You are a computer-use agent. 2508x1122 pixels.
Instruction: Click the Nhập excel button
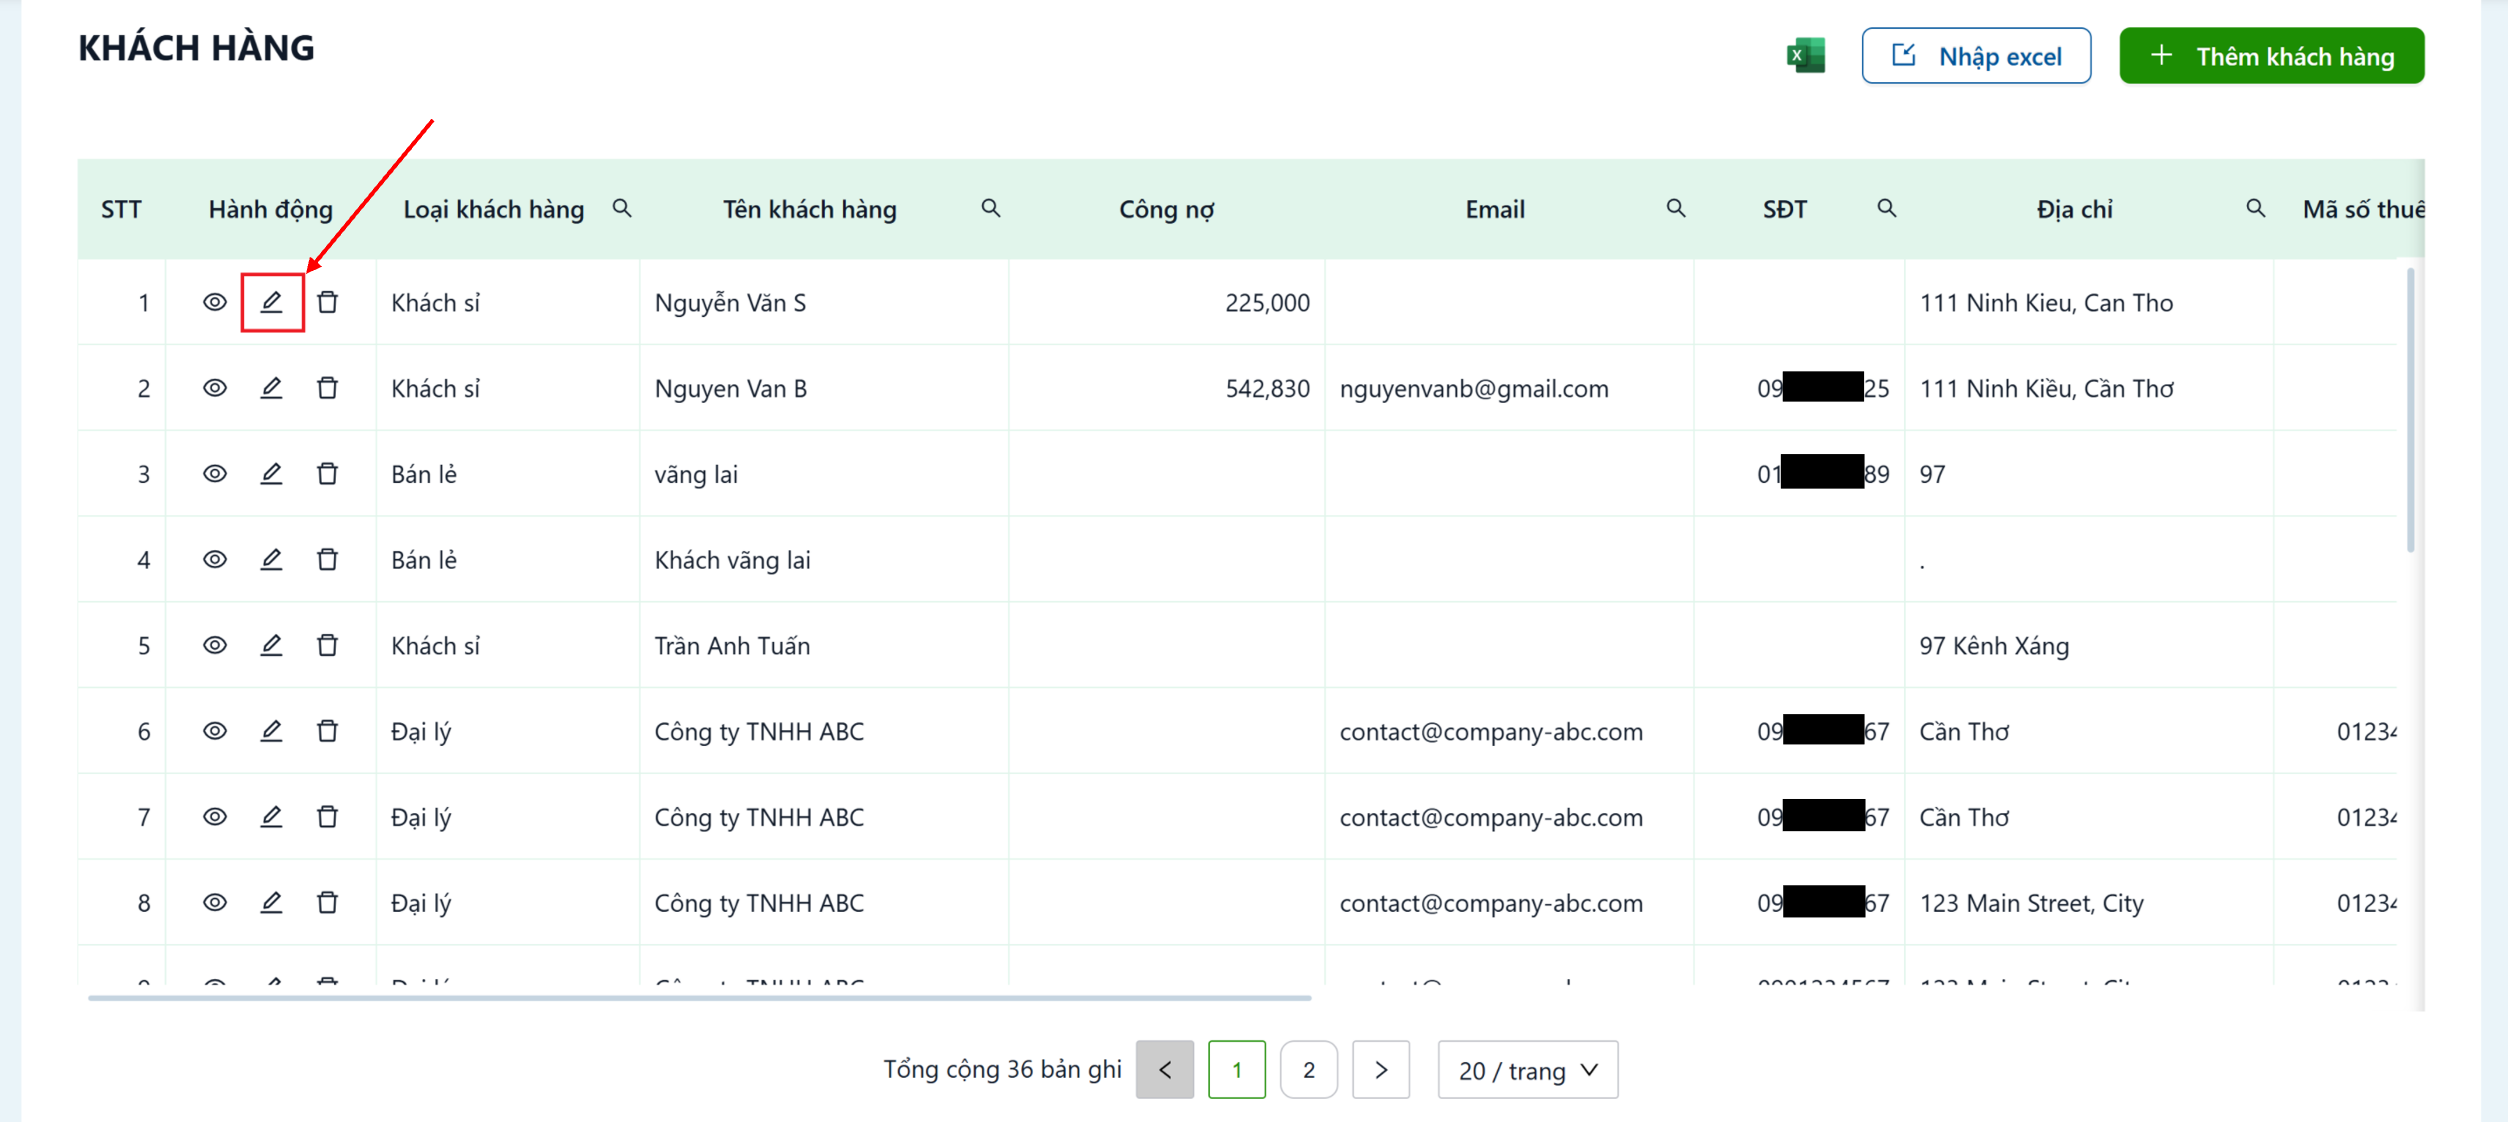pyautogui.click(x=1976, y=56)
